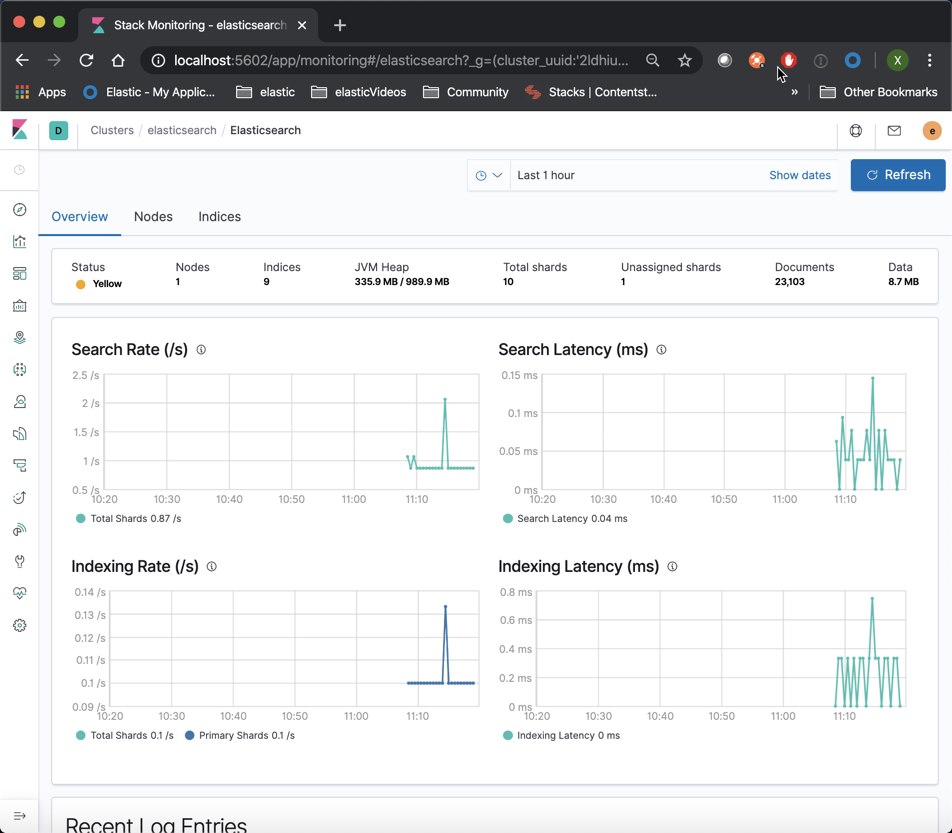Click the localhost address bar
Image resolution: width=952 pixels, height=833 pixels.
pyautogui.click(x=401, y=60)
